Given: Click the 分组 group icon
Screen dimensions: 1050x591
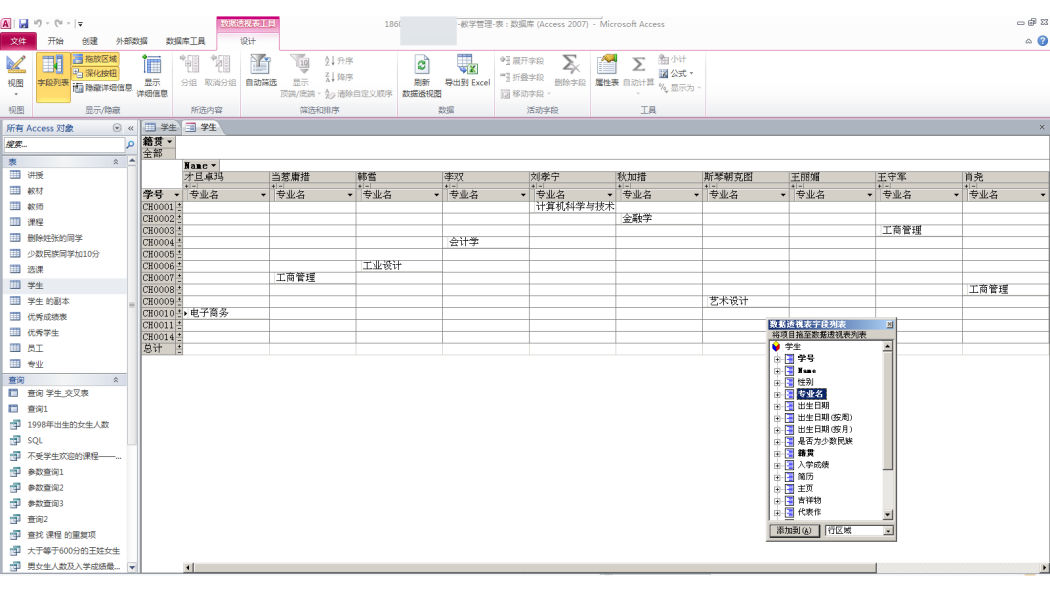Looking at the screenshot, I should tap(189, 71).
